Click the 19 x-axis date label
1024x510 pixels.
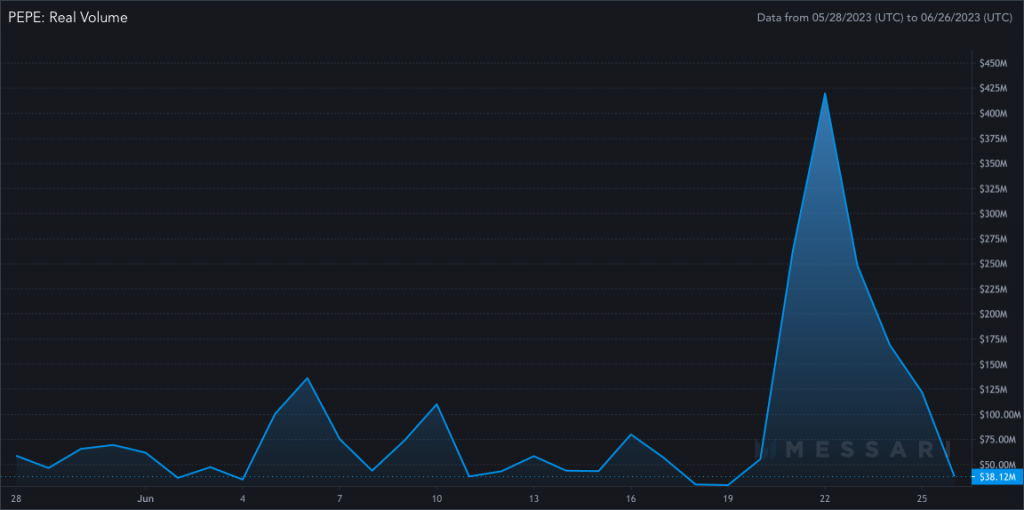pyautogui.click(x=727, y=499)
